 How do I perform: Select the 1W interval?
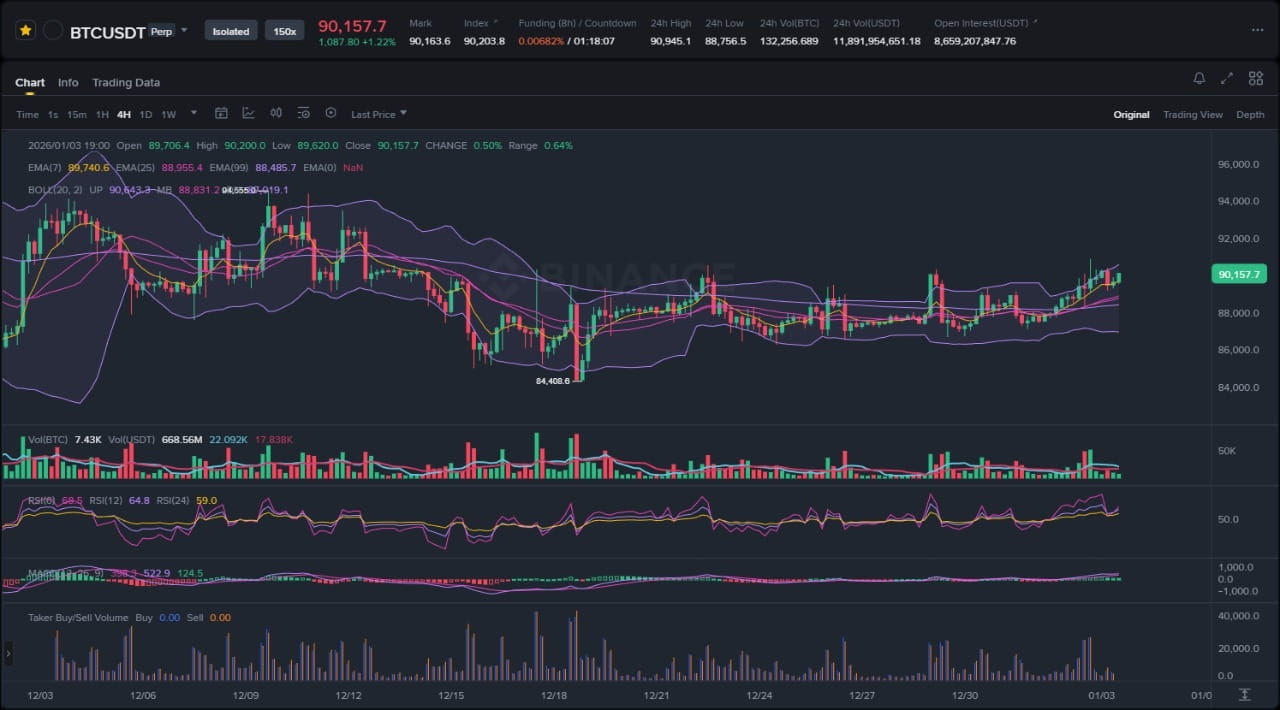pos(168,114)
